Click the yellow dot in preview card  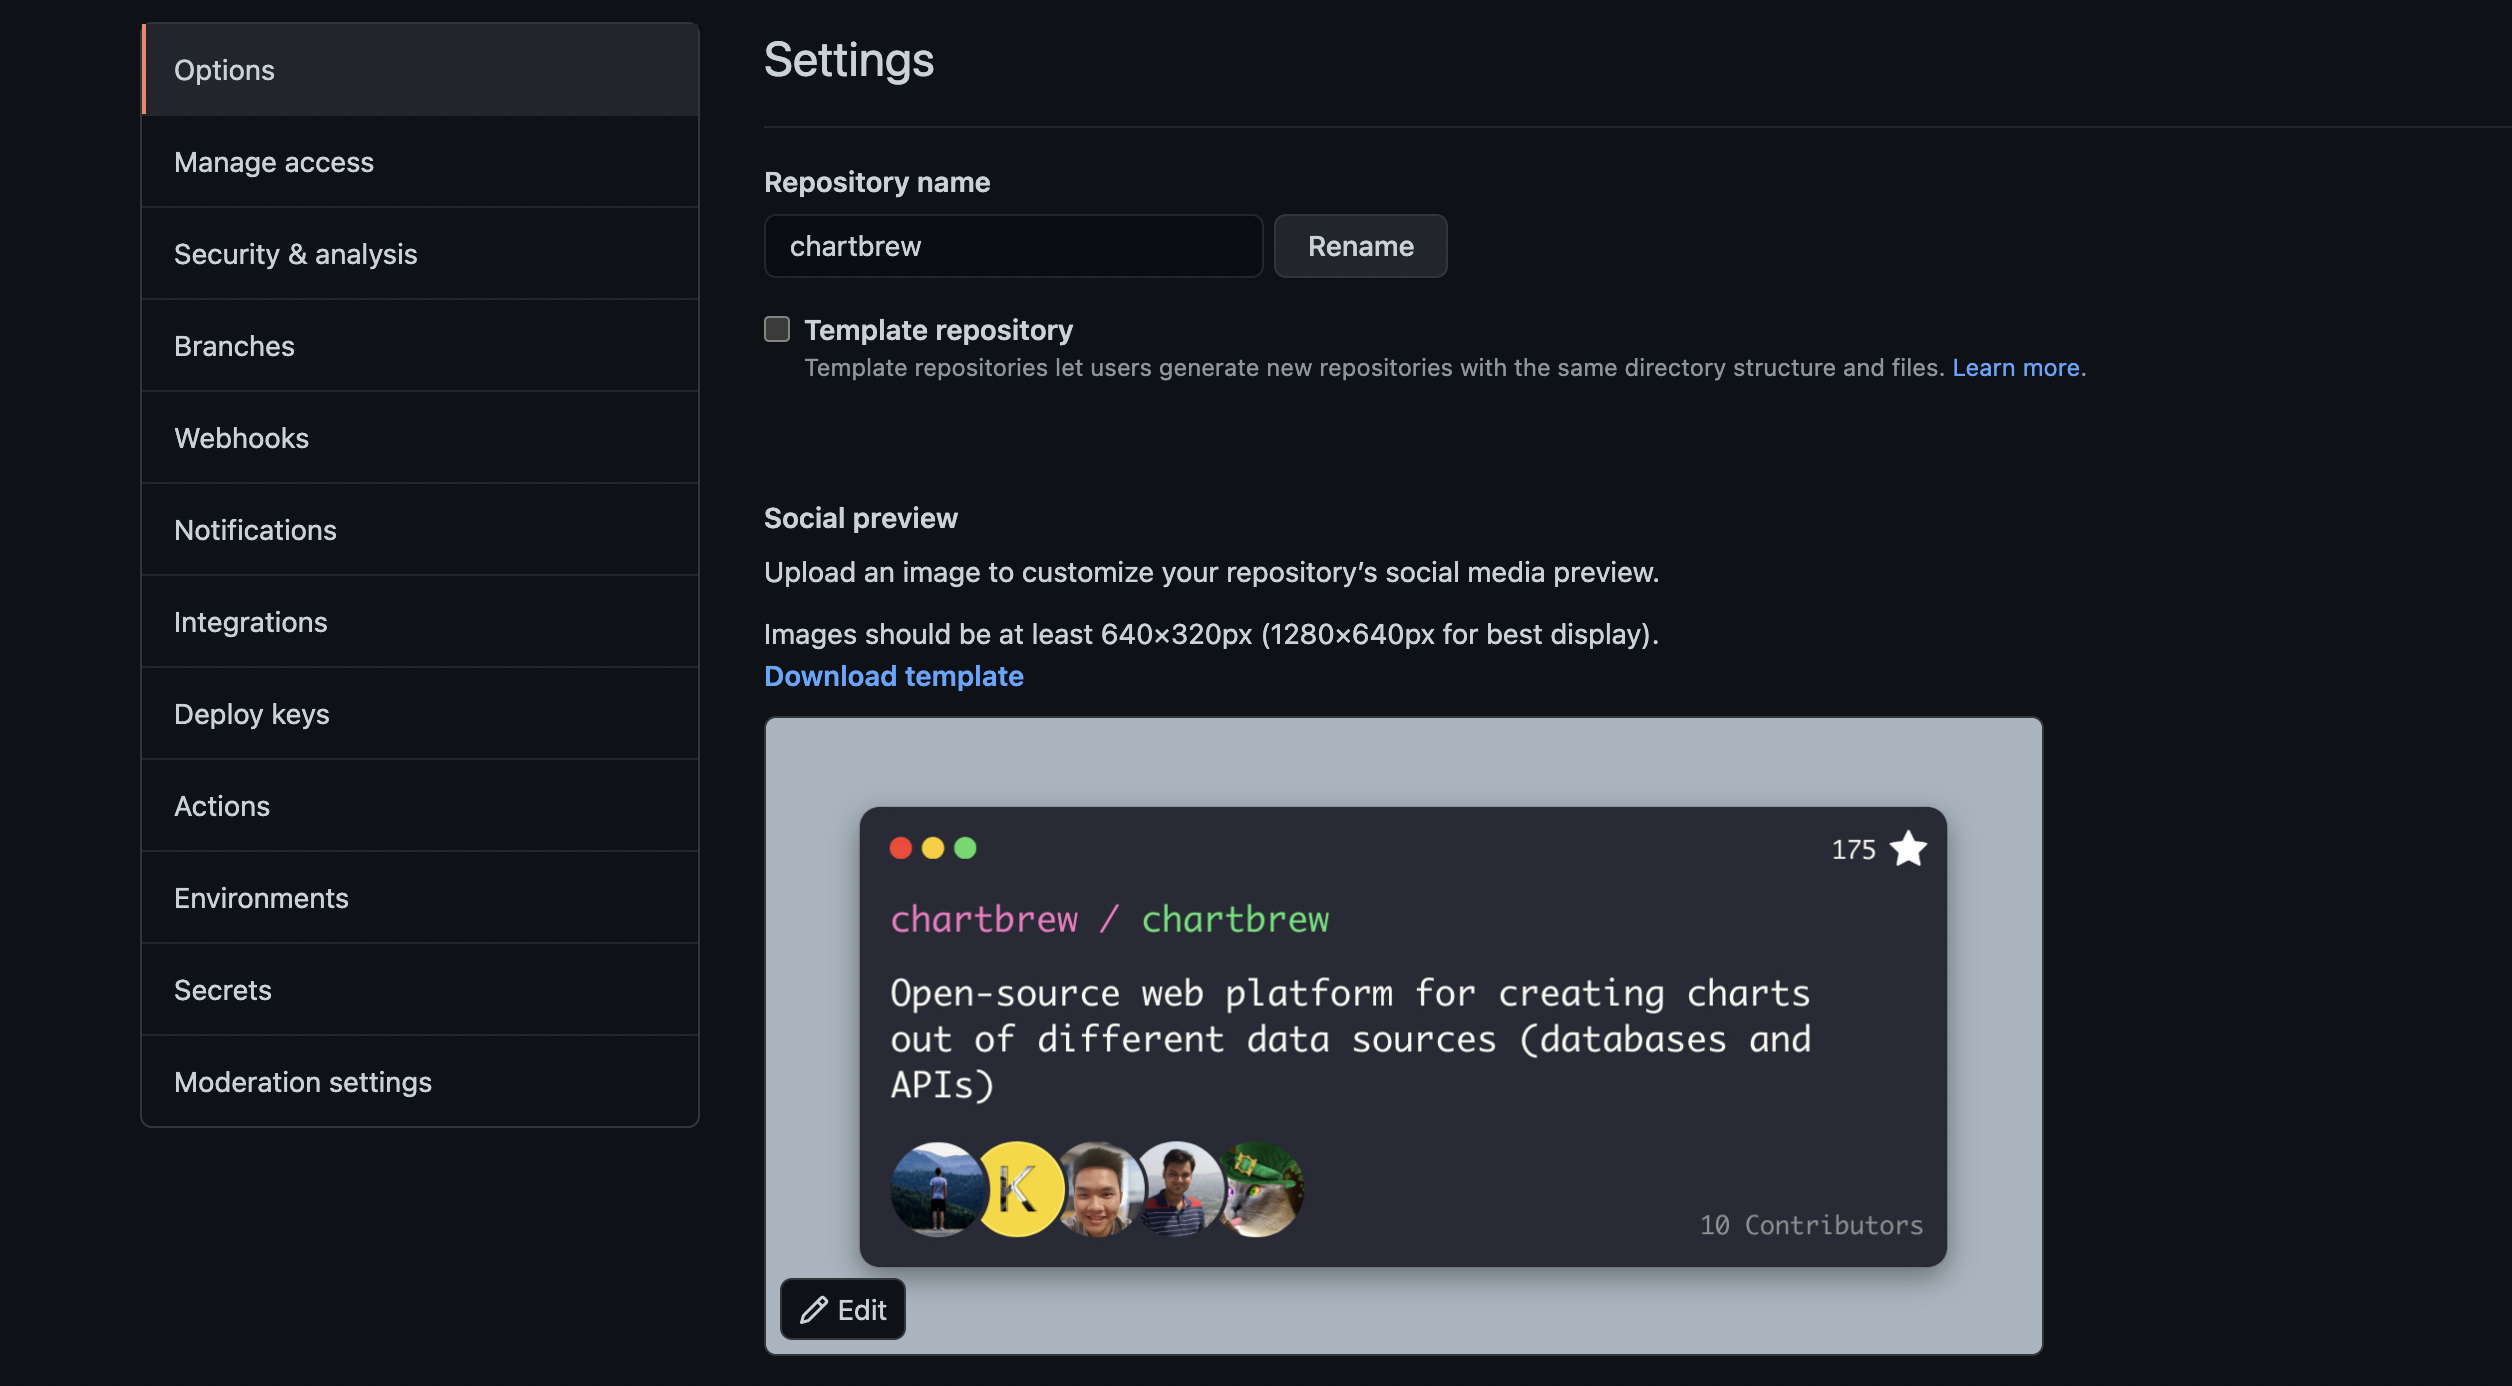932,848
